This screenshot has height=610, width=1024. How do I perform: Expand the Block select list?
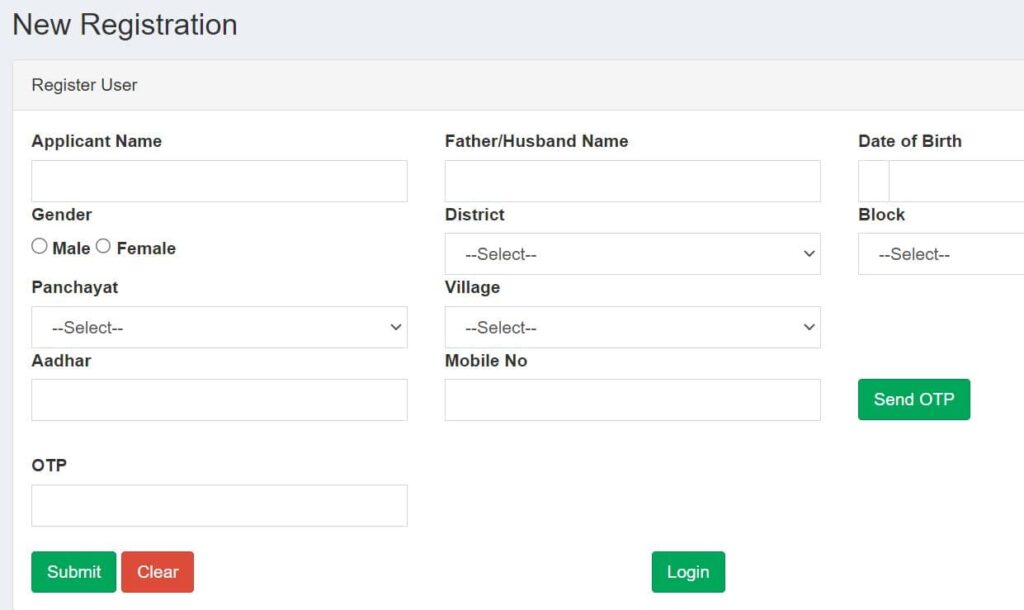click(940, 254)
